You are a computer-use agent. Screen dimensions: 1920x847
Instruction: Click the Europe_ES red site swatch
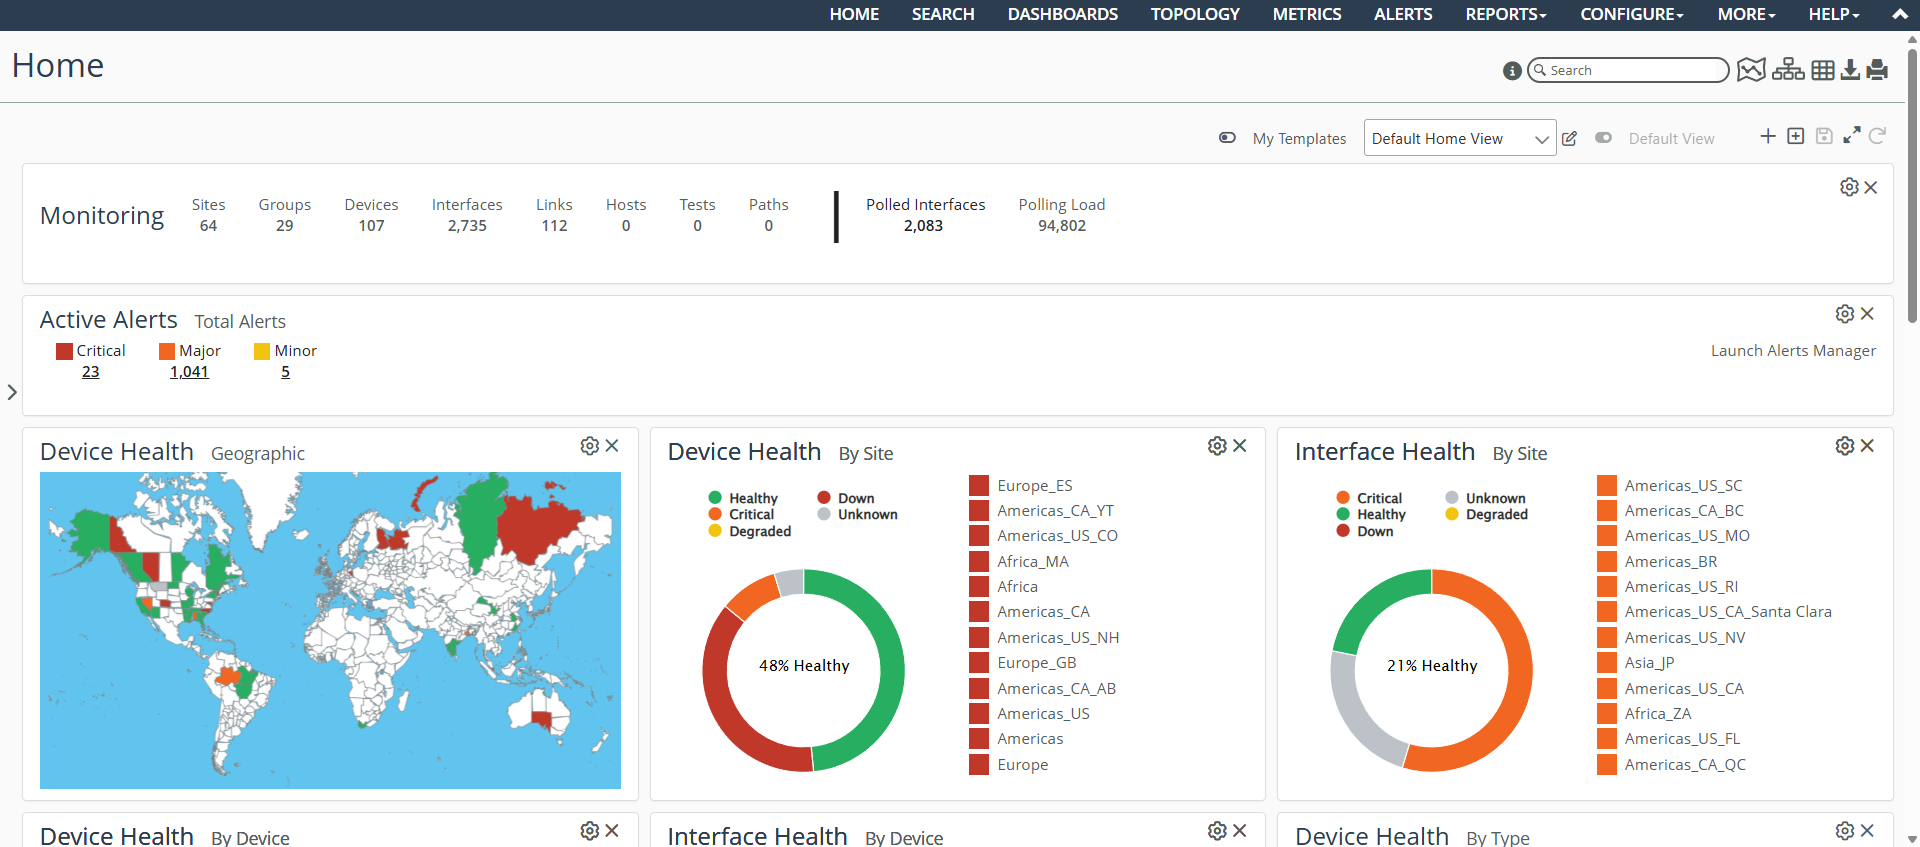(x=979, y=486)
